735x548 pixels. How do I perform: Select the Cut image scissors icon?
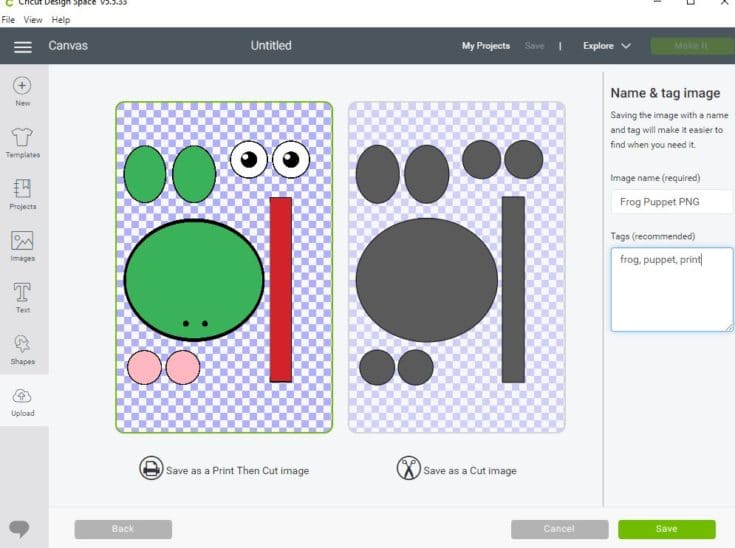(x=408, y=468)
